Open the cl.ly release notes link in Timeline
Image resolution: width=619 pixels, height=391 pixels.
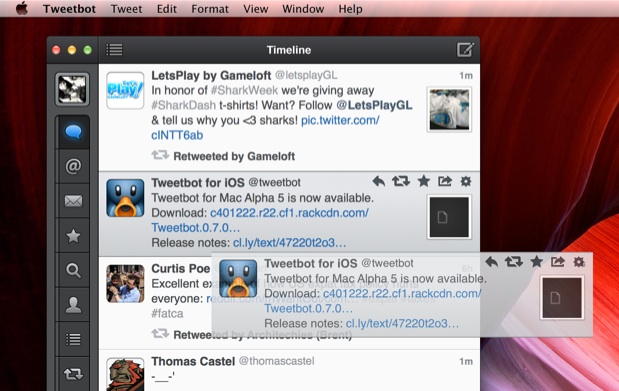click(x=289, y=242)
